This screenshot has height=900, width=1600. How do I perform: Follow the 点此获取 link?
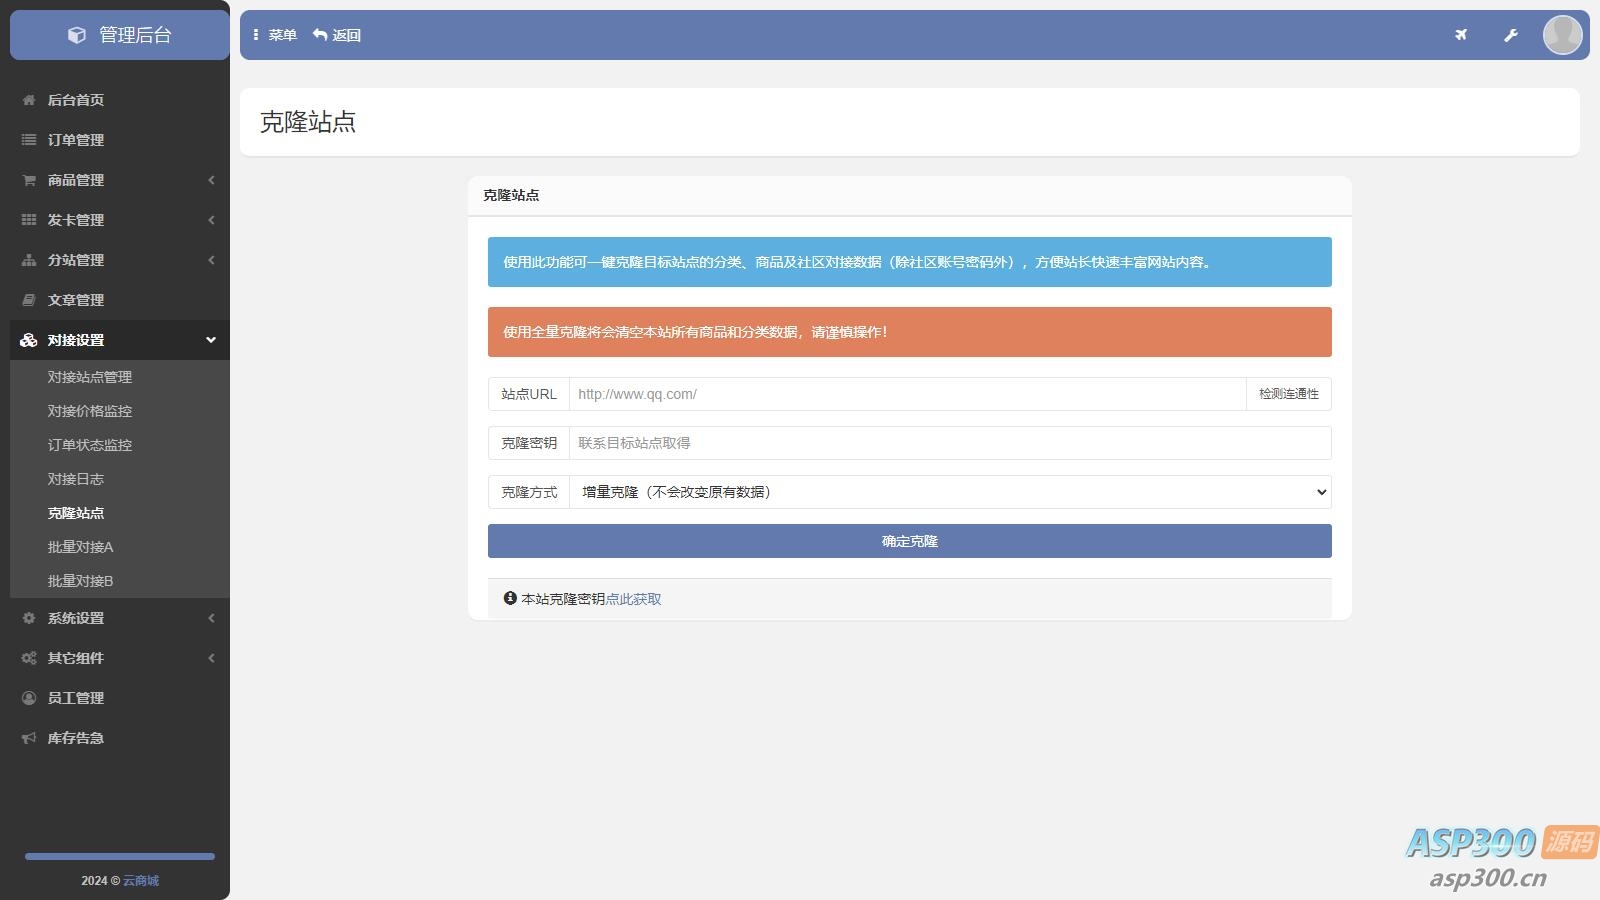click(633, 599)
